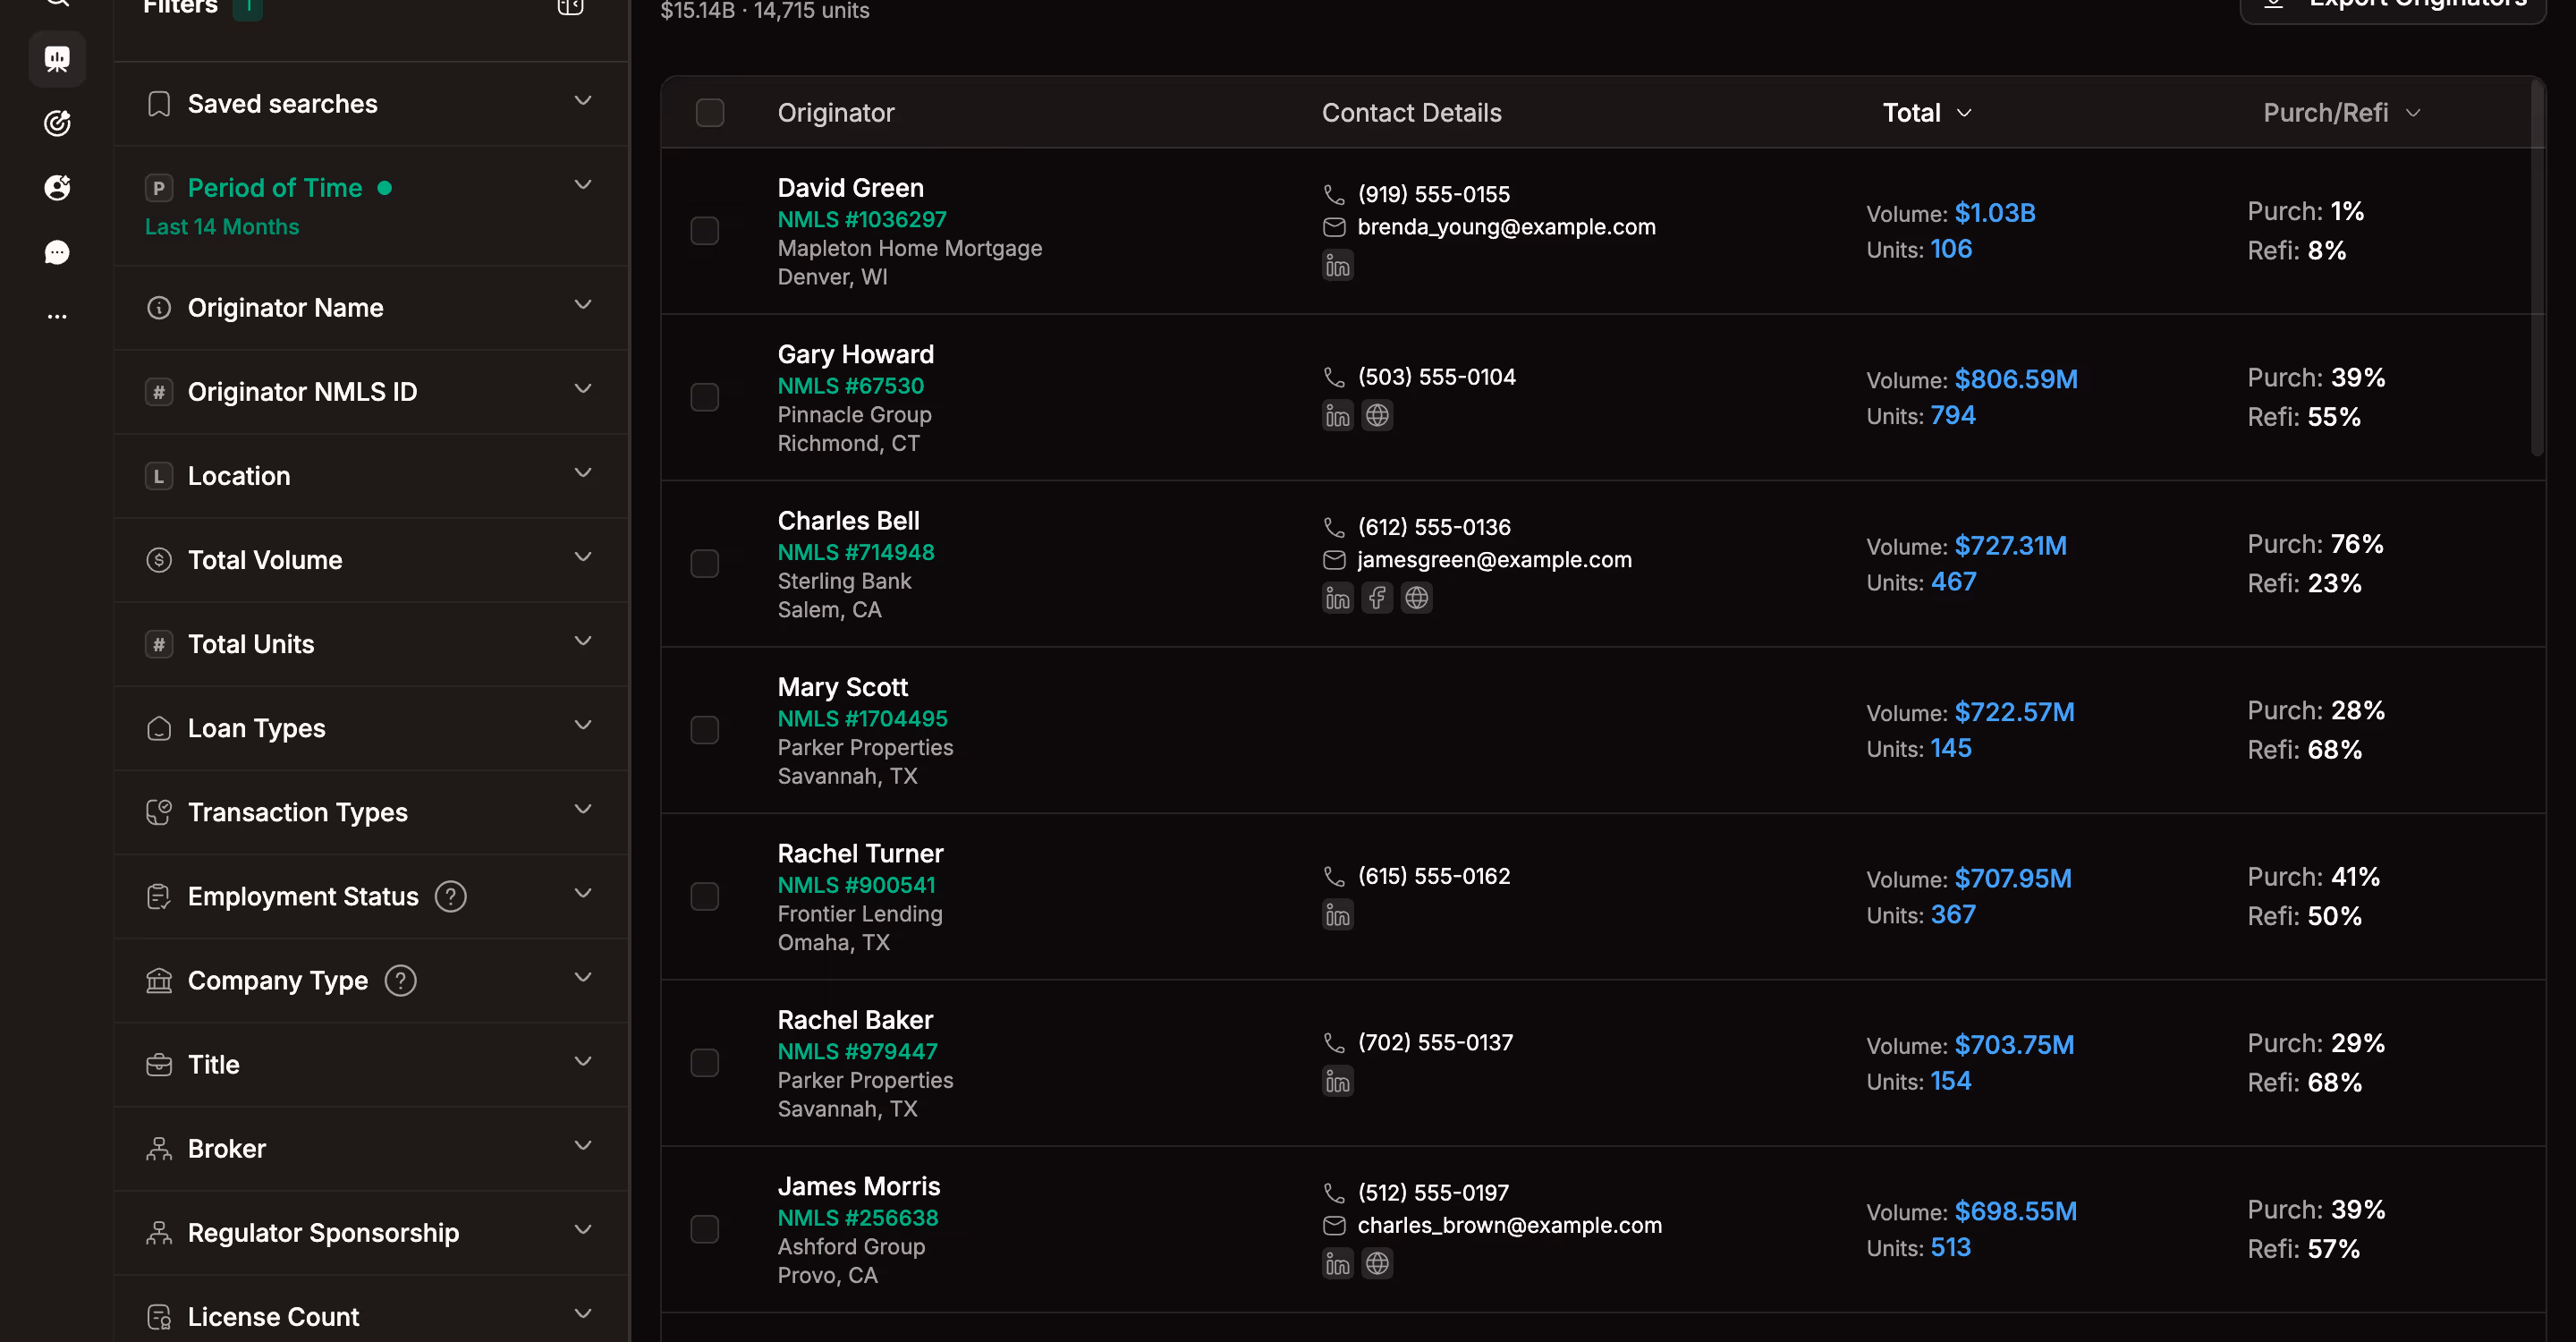The width and height of the screenshot is (2576, 1342).
Task: Expand the Loan Types filter section
Action: [x=371, y=728]
